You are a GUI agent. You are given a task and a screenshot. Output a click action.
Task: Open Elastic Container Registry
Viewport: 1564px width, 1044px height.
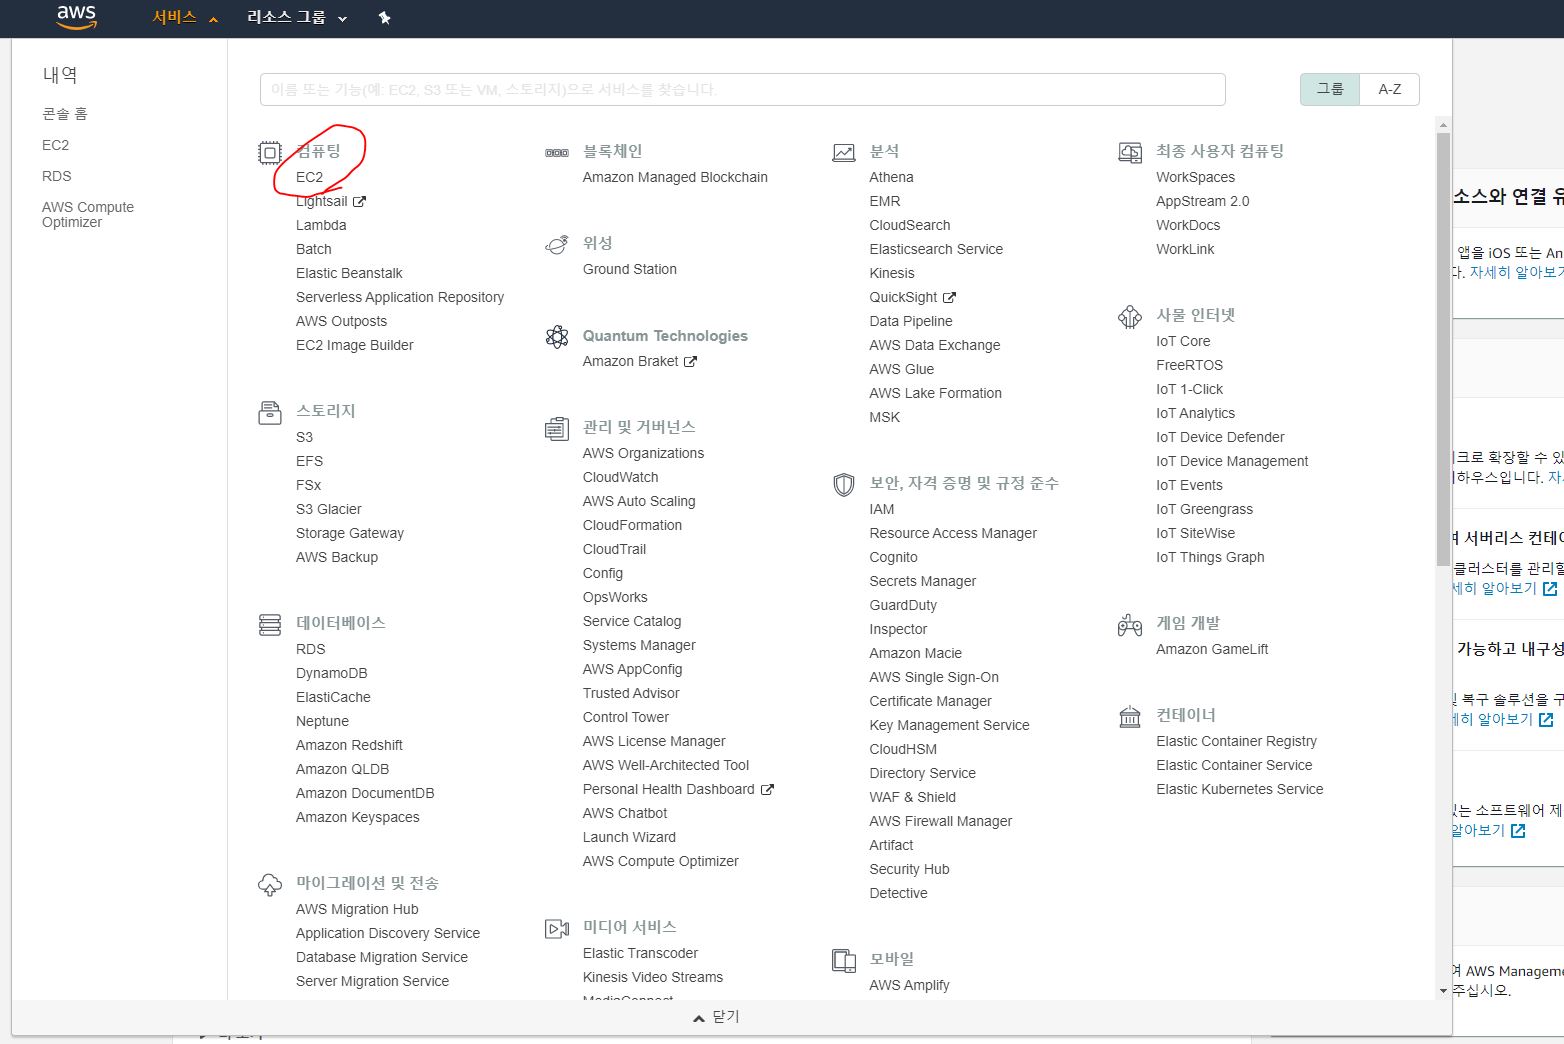[1236, 741]
